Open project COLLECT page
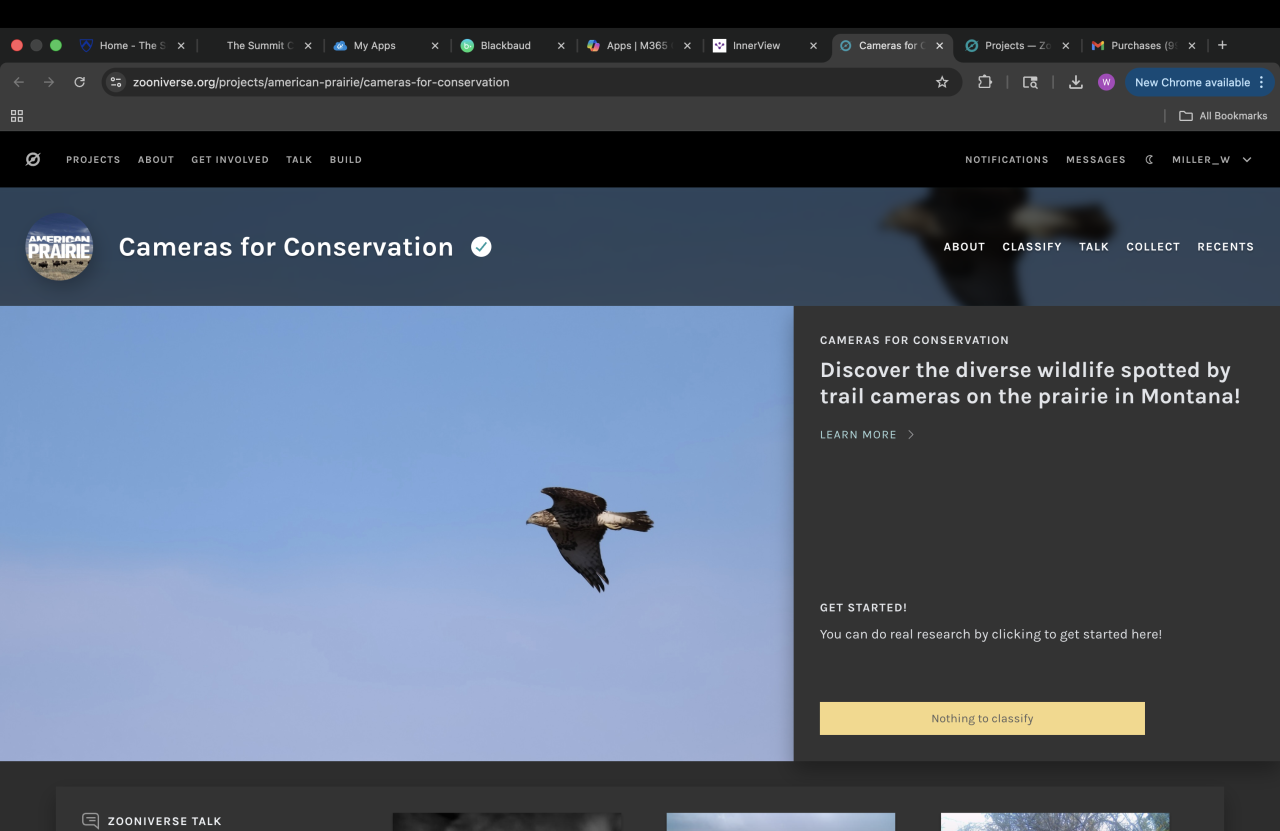This screenshot has height=831, width=1280. click(1153, 247)
